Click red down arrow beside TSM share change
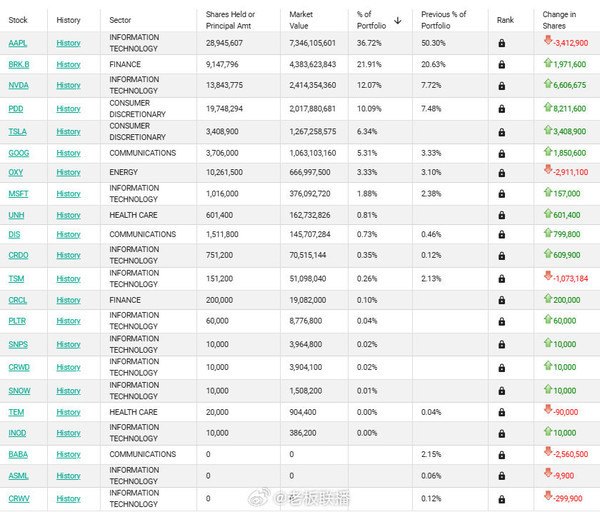The width and height of the screenshot is (600, 512). (x=548, y=276)
